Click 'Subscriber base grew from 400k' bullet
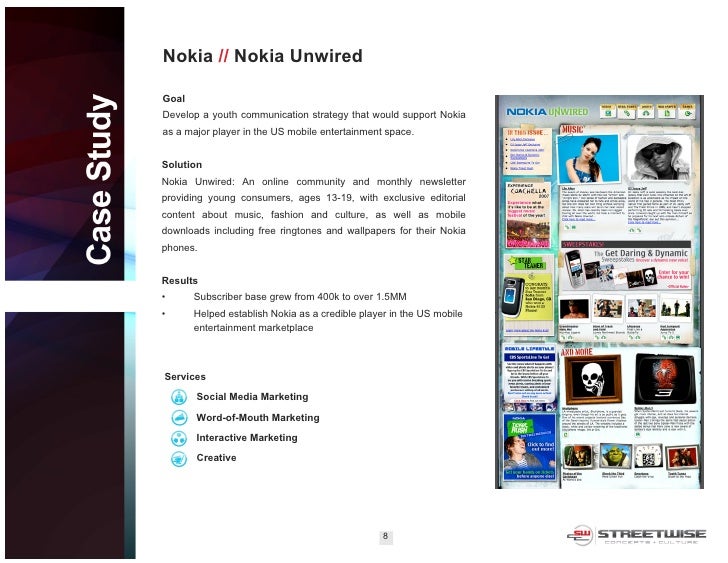The width and height of the screenshot is (728, 563). [x=300, y=297]
